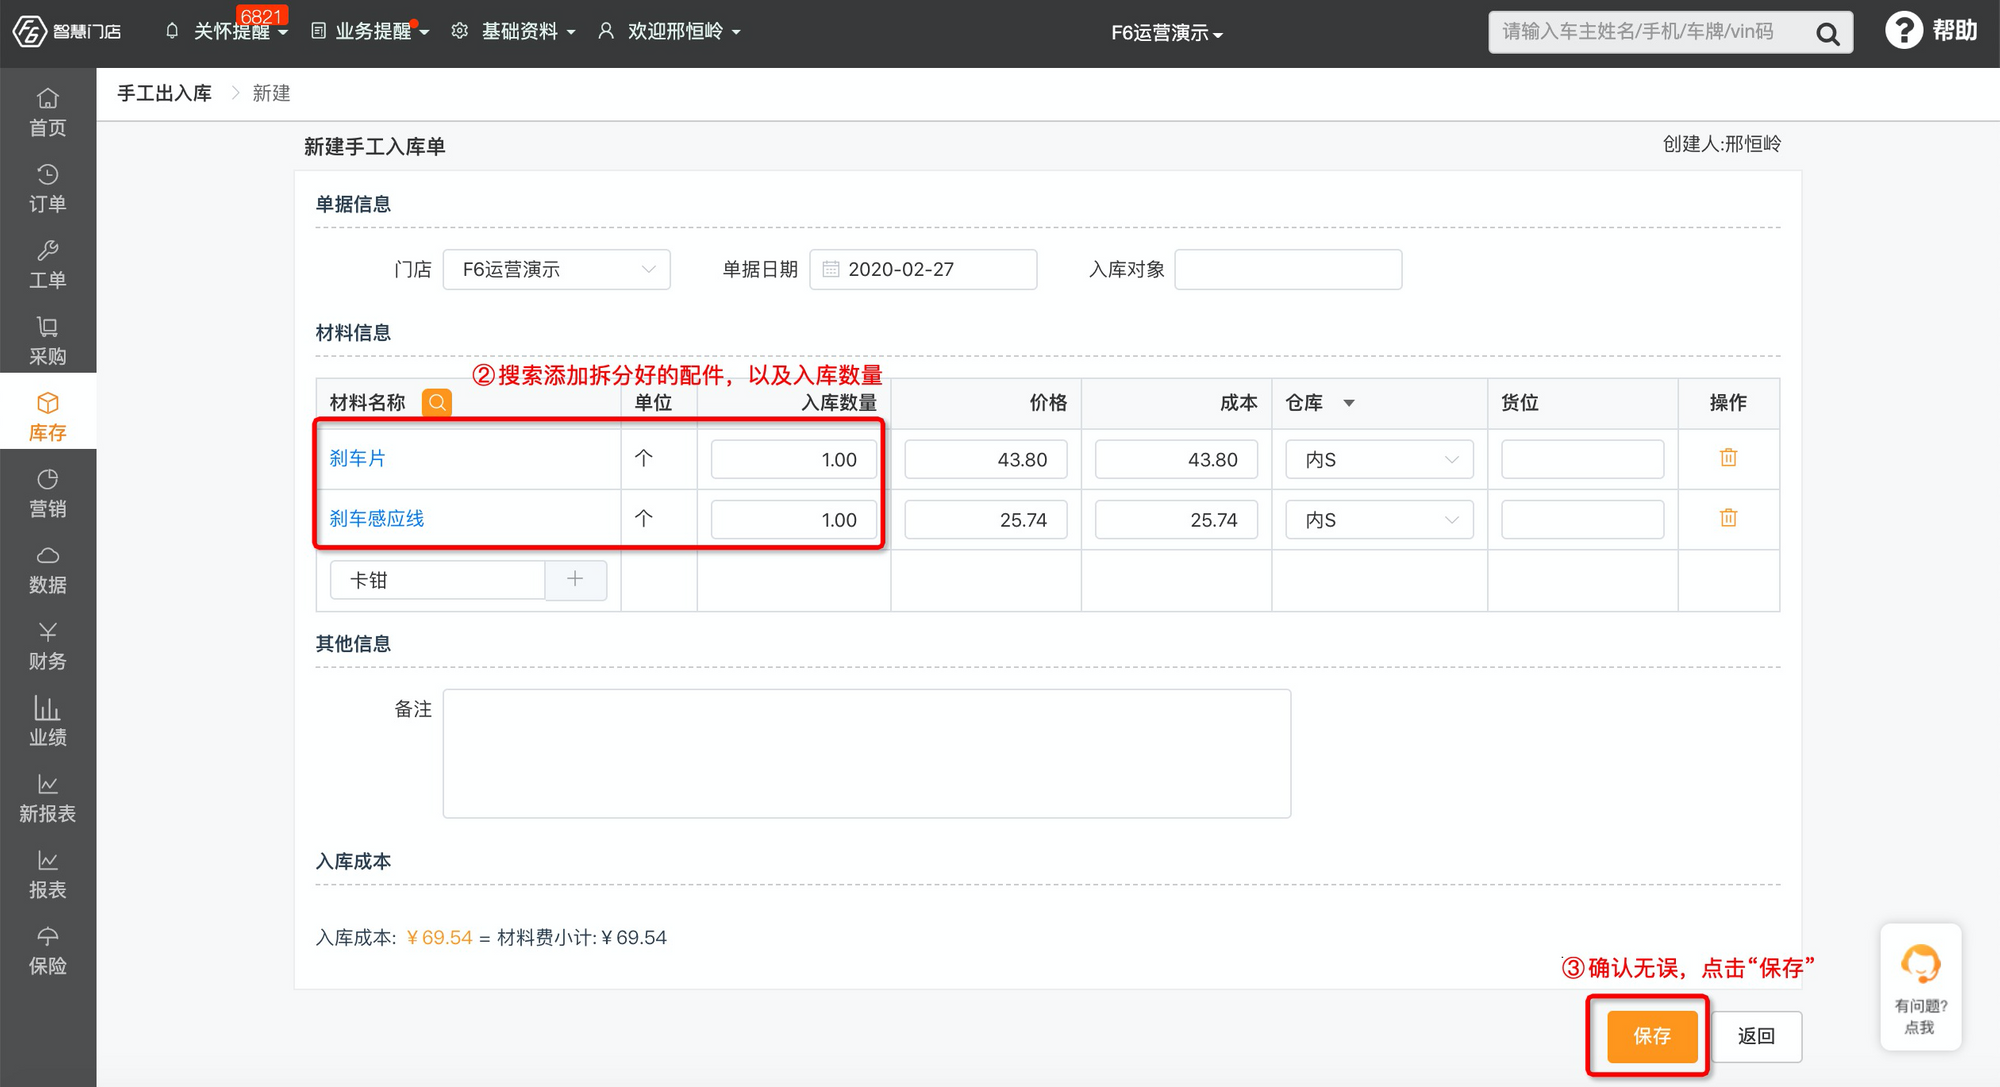Open the 财务 finance sidebar item
2000x1087 pixels.
pos(48,645)
